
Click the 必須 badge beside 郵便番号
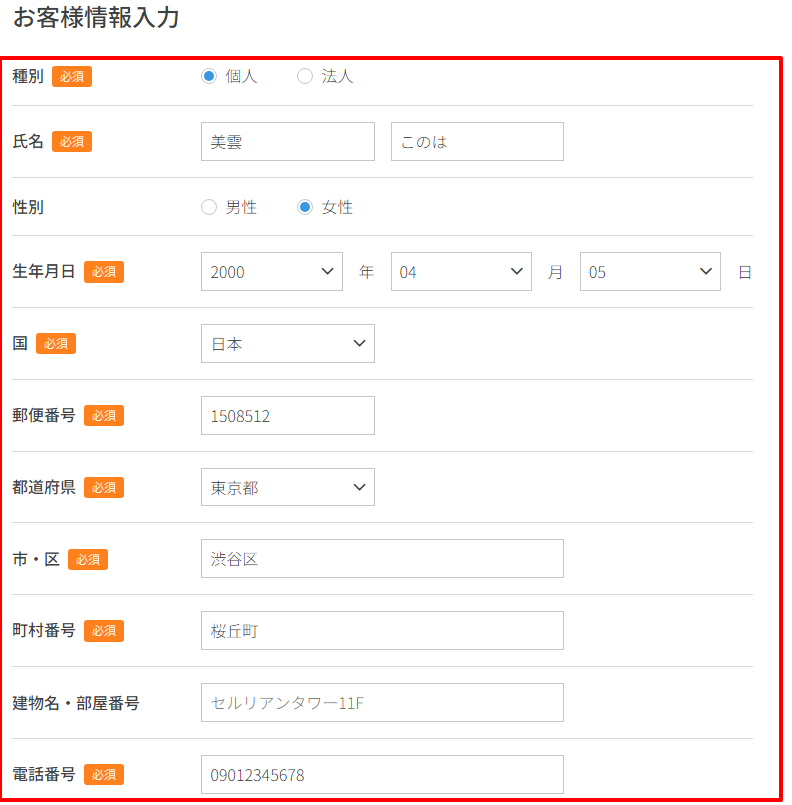click(x=104, y=415)
